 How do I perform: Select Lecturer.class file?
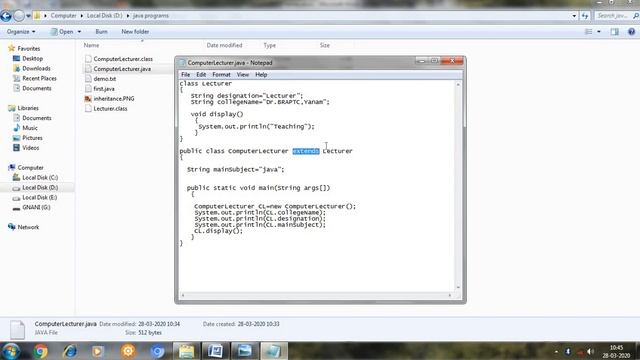pyautogui.click(x=106, y=109)
